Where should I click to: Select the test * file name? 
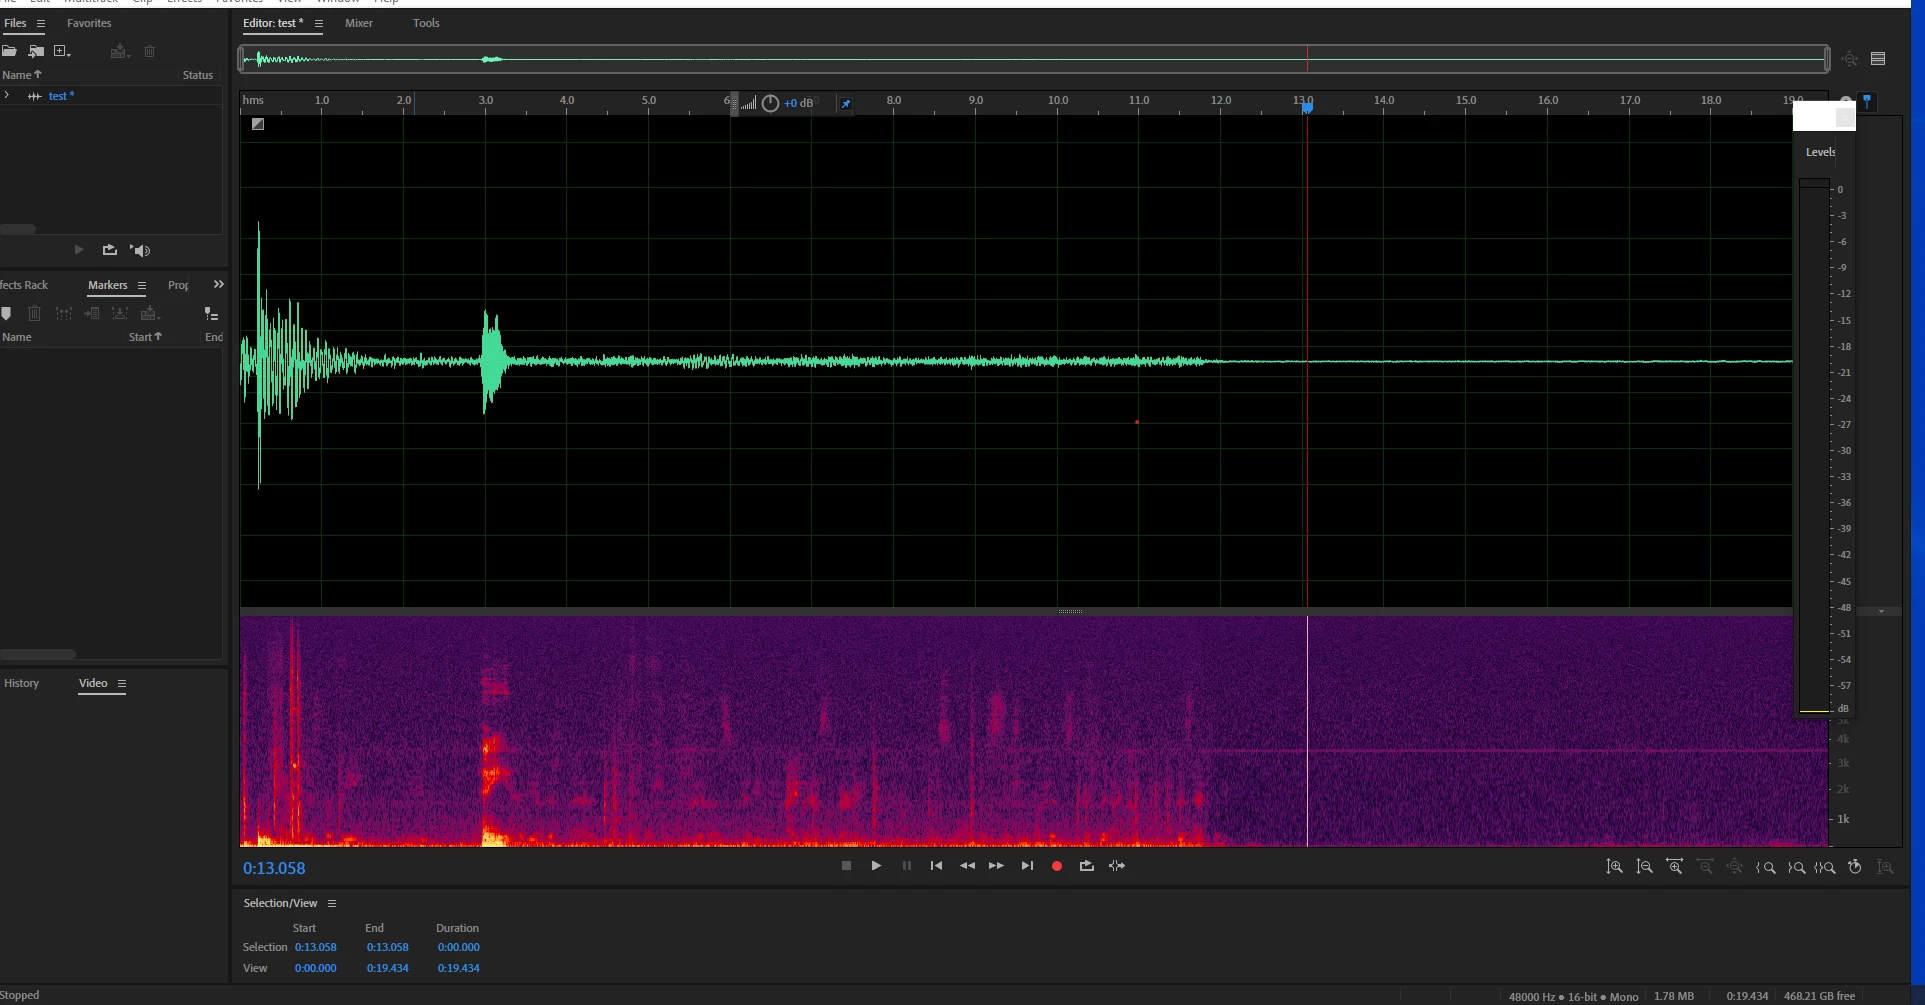[x=61, y=96]
